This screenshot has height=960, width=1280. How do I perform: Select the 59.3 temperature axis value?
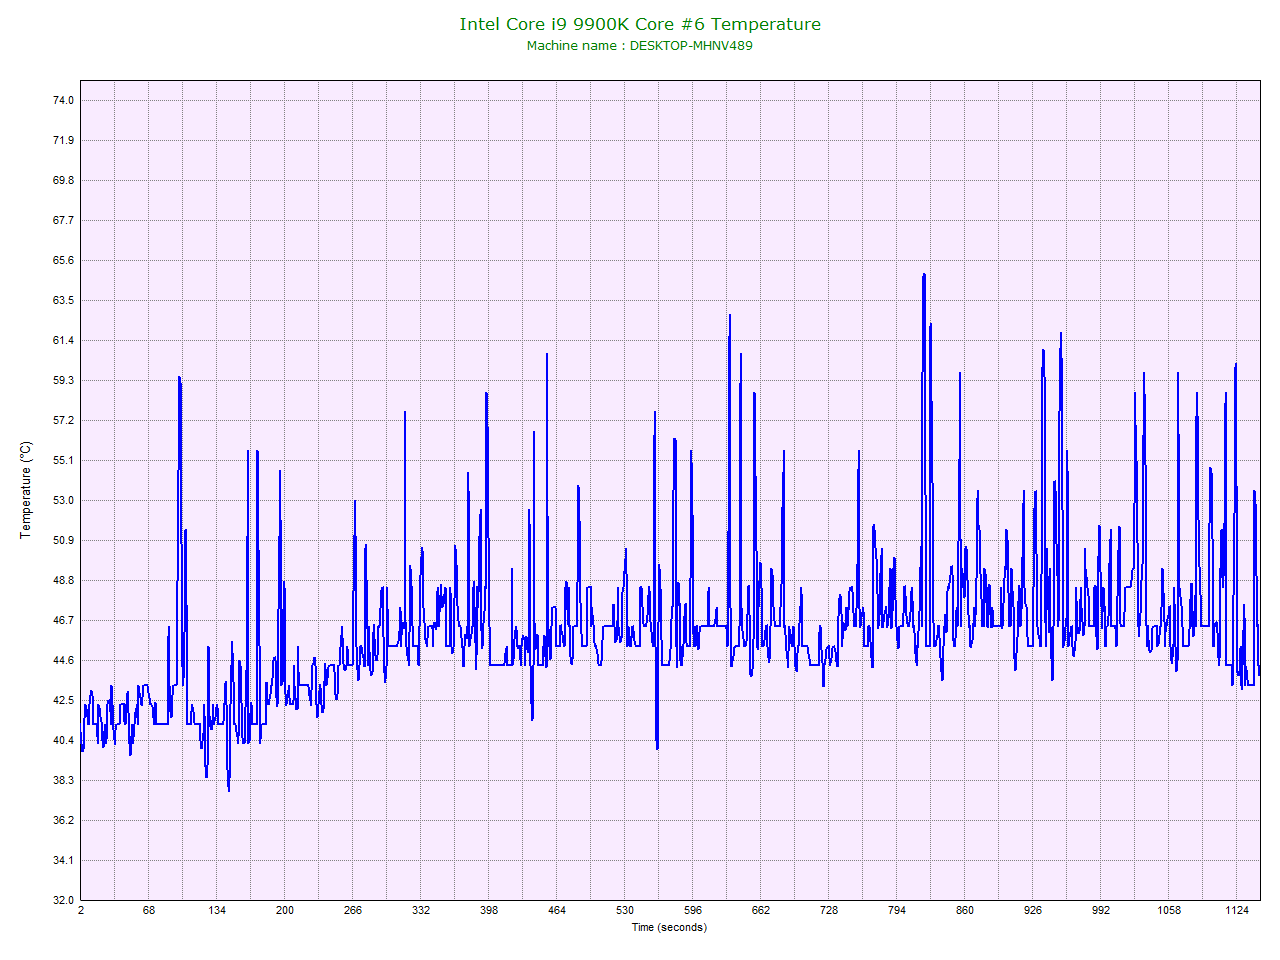point(63,380)
